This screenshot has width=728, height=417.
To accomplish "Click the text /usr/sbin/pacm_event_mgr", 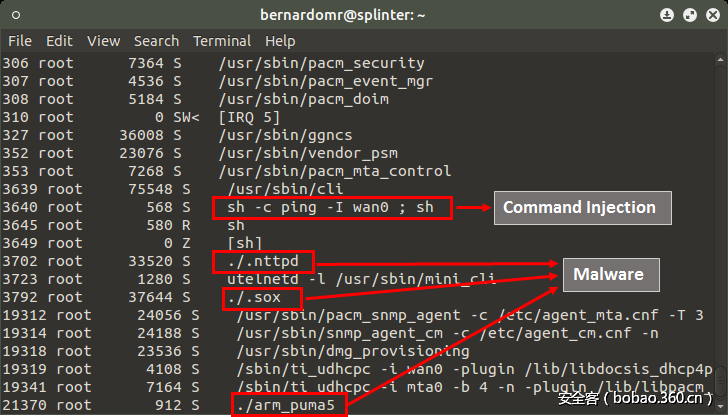I will (326, 81).
